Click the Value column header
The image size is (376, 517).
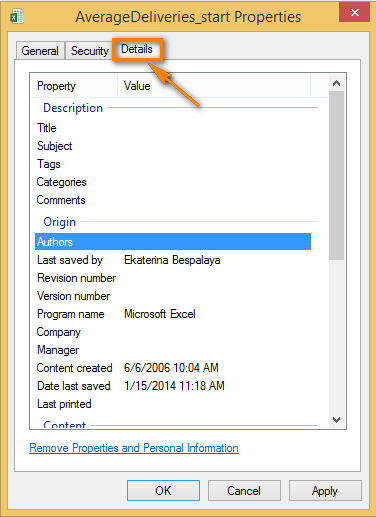point(214,86)
